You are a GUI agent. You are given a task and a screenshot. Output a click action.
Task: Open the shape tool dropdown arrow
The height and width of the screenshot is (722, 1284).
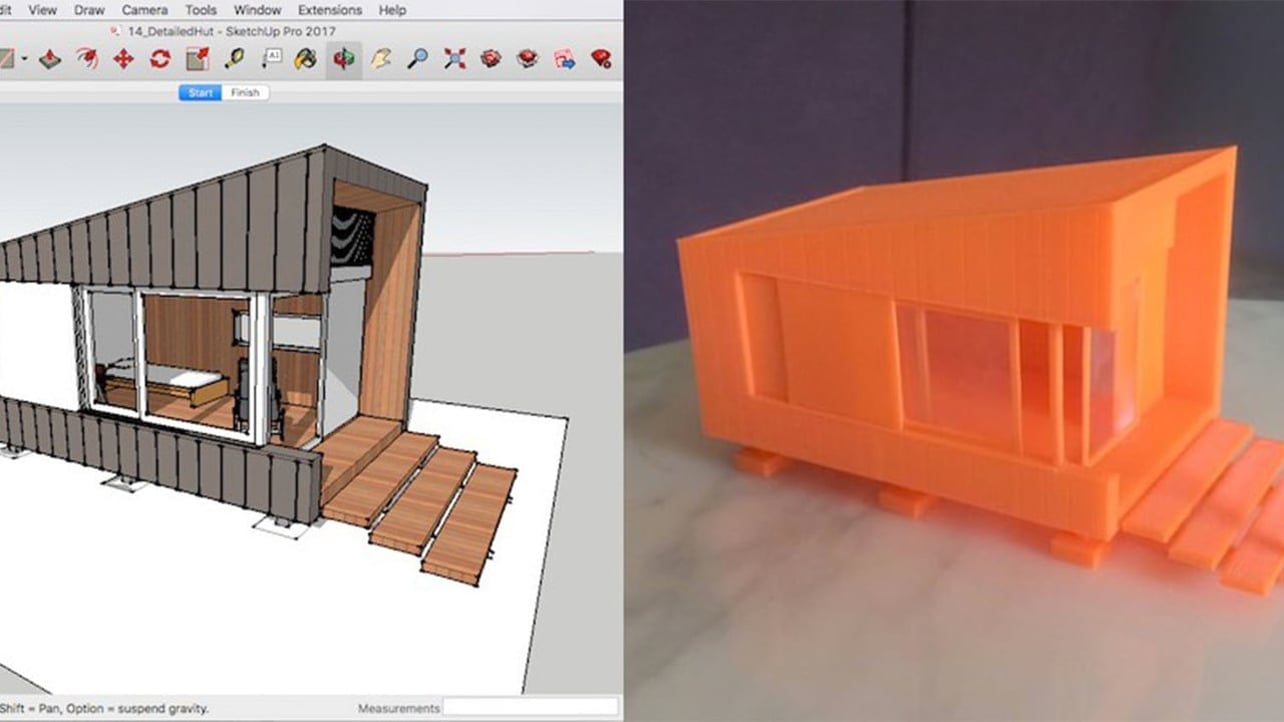[x=24, y=59]
